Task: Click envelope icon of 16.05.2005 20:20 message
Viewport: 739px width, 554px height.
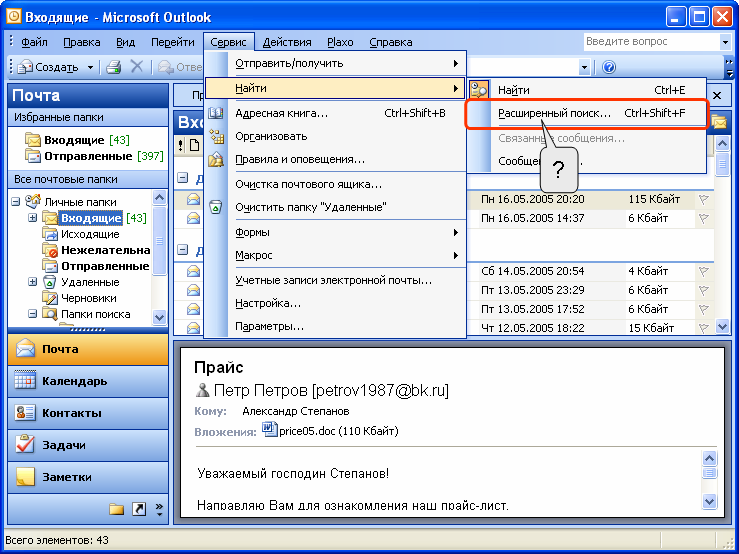Action: pos(193,199)
